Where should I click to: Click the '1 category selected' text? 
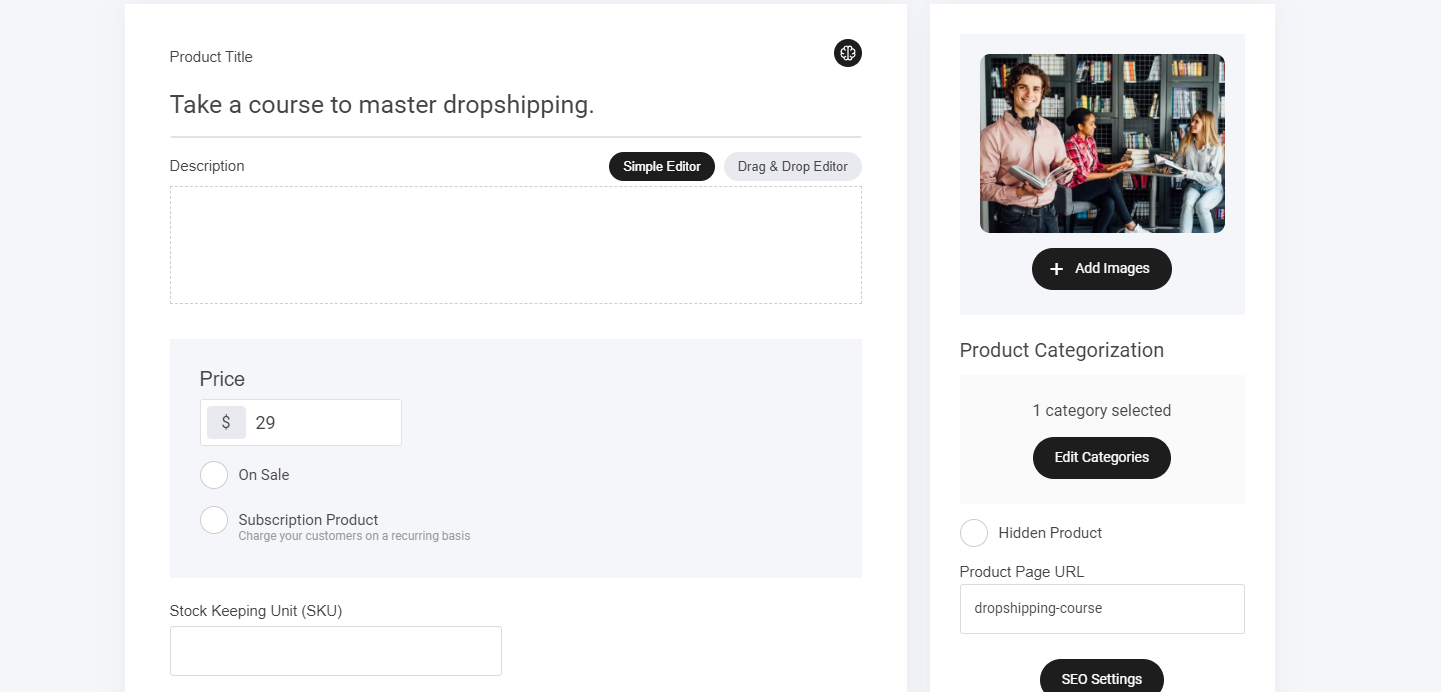pos(1101,411)
